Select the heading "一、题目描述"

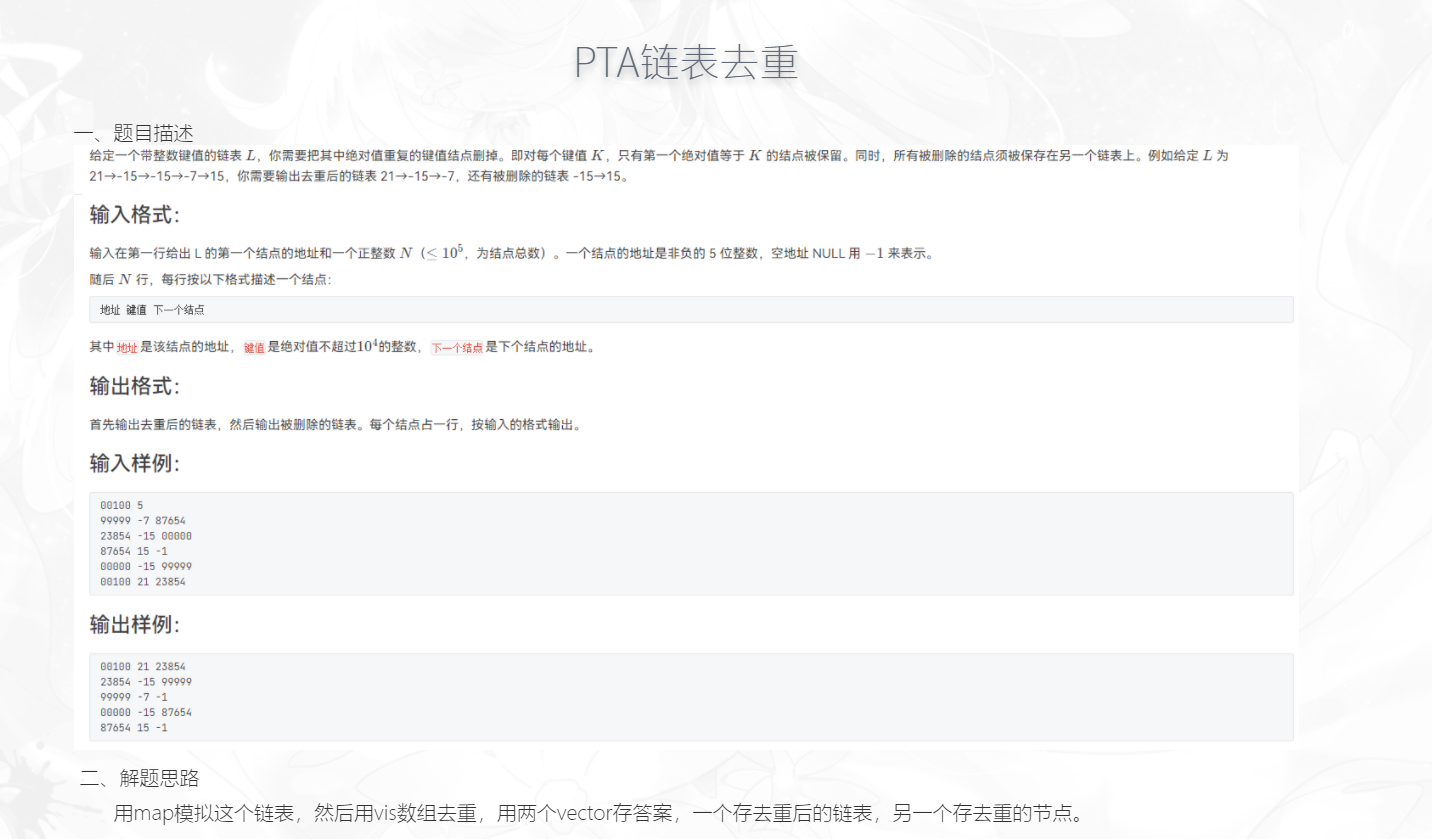[x=134, y=133]
